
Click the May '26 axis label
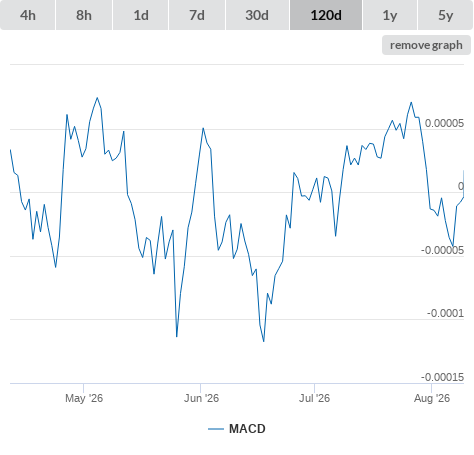(x=84, y=398)
